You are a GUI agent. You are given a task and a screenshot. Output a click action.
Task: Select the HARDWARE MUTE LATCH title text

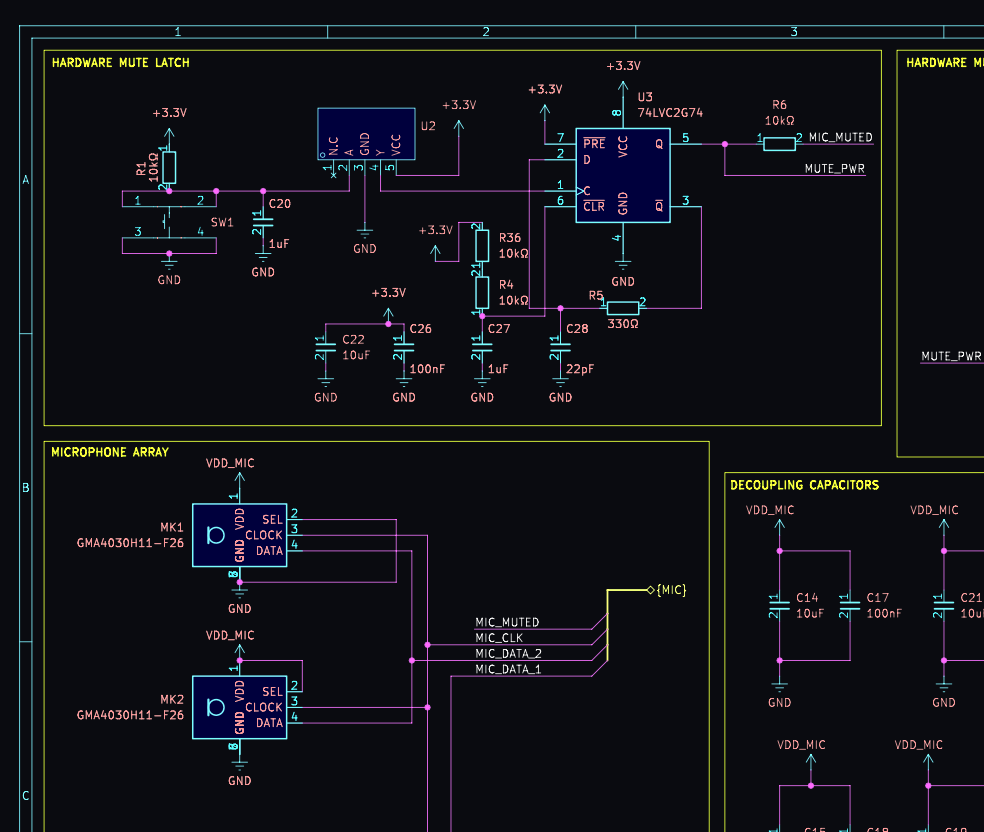click(120, 62)
